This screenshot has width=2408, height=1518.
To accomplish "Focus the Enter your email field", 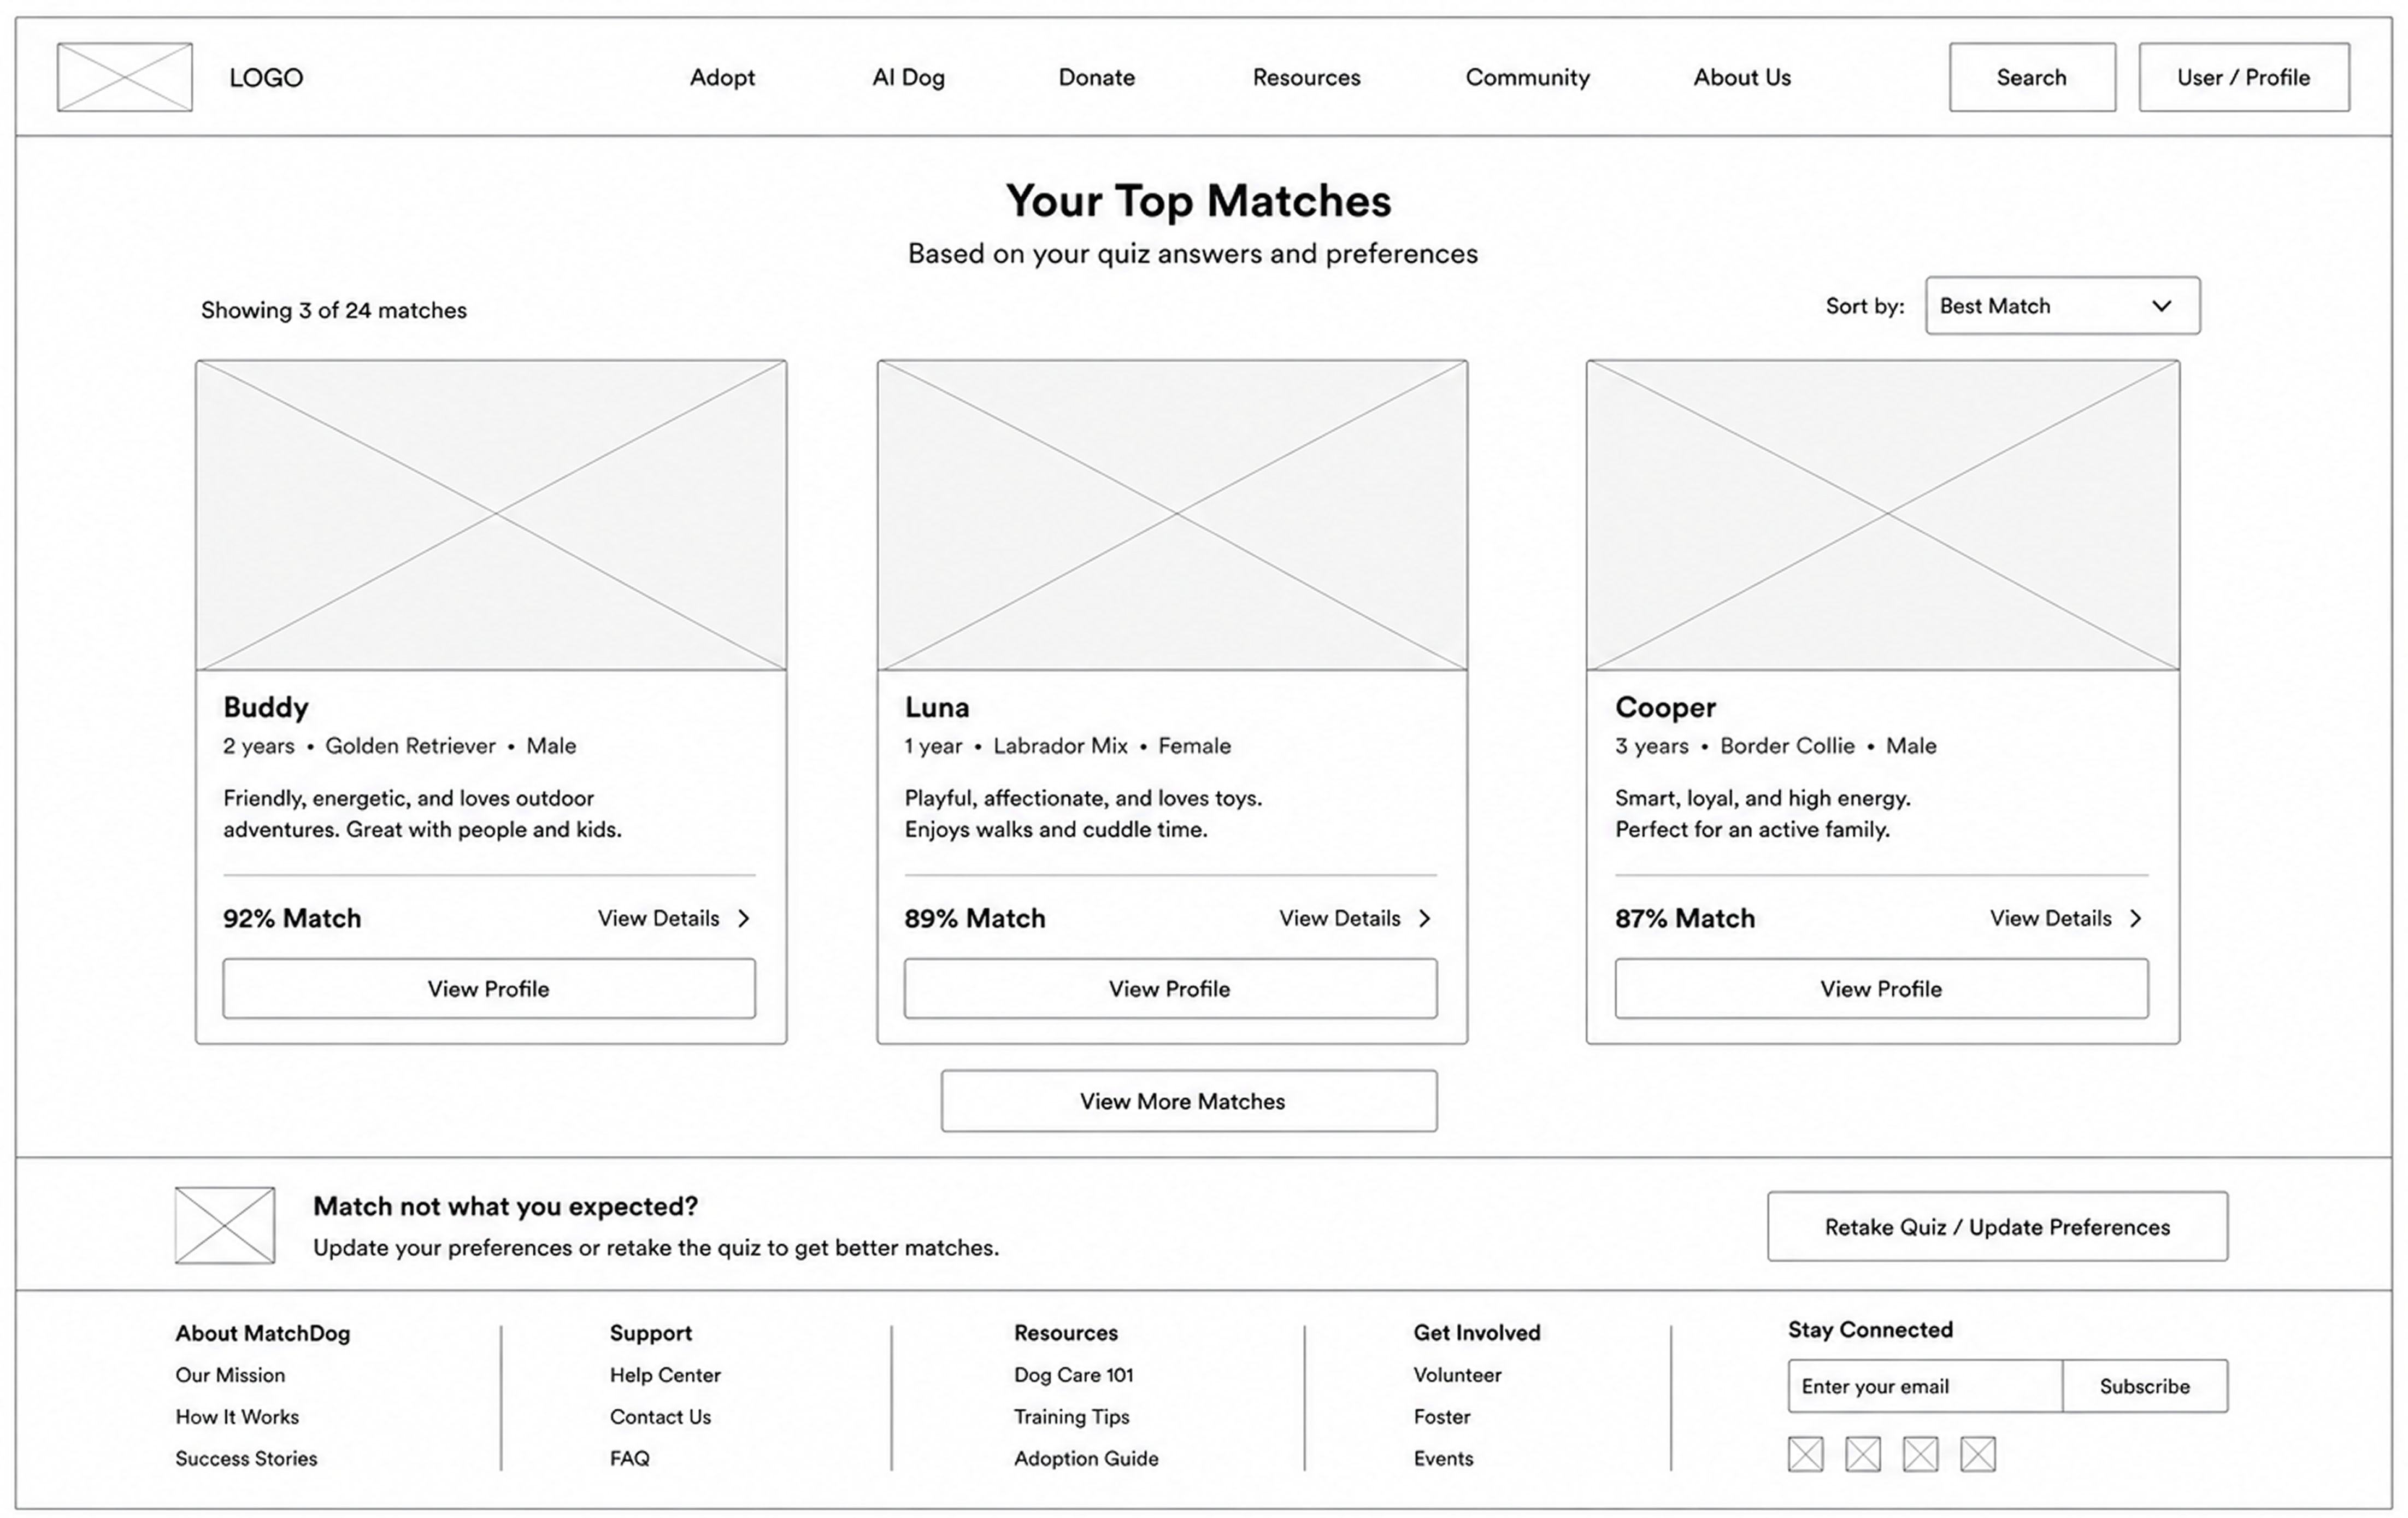I will [1925, 1386].
